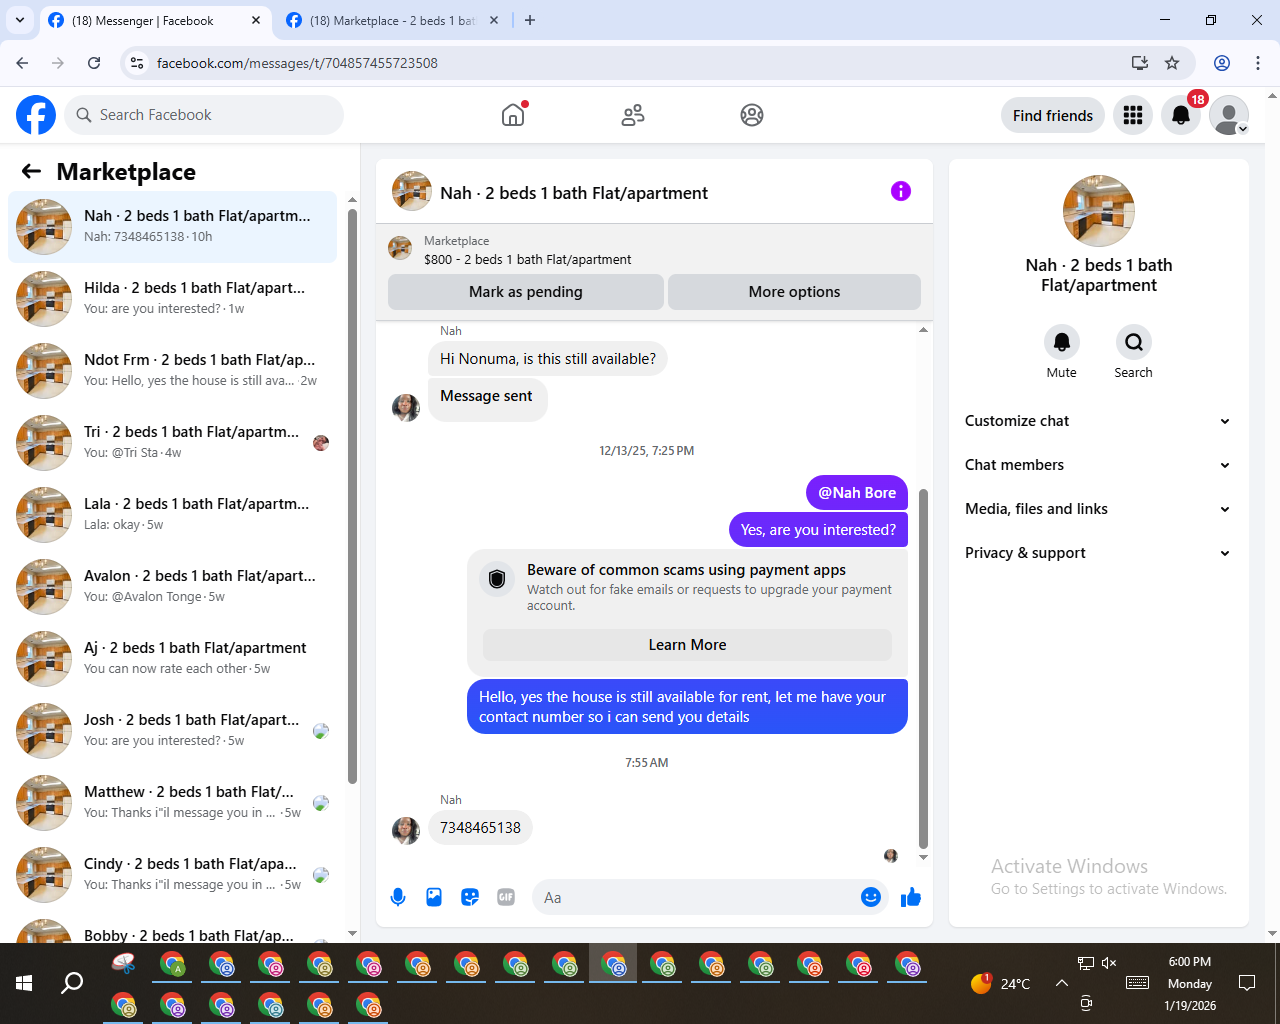Screen dimensions: 1280x1024
Task: Show hidden system tray icons
Action: [x=1061, y=983]
